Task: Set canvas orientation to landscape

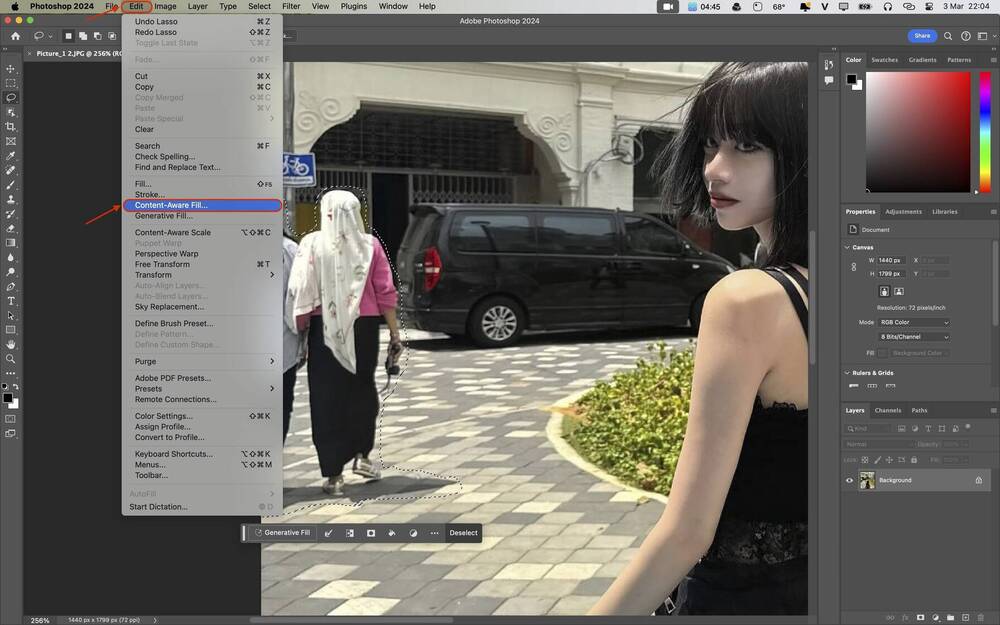Action: pos(899,291)
